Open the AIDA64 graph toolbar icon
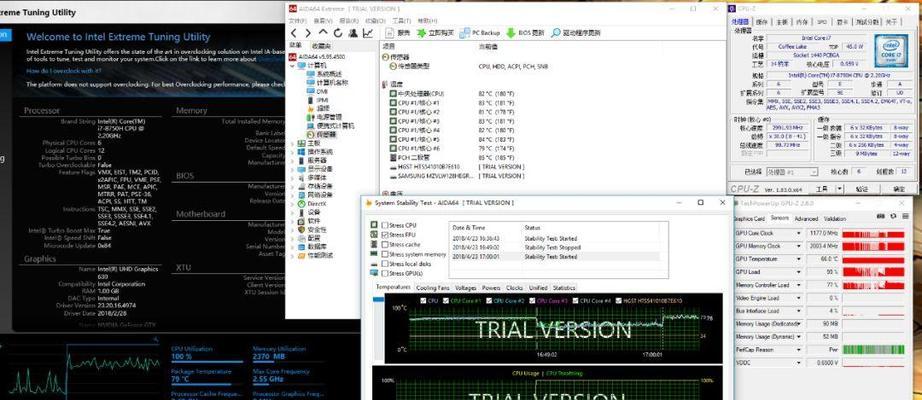922x400 pixels. (368, 33)
